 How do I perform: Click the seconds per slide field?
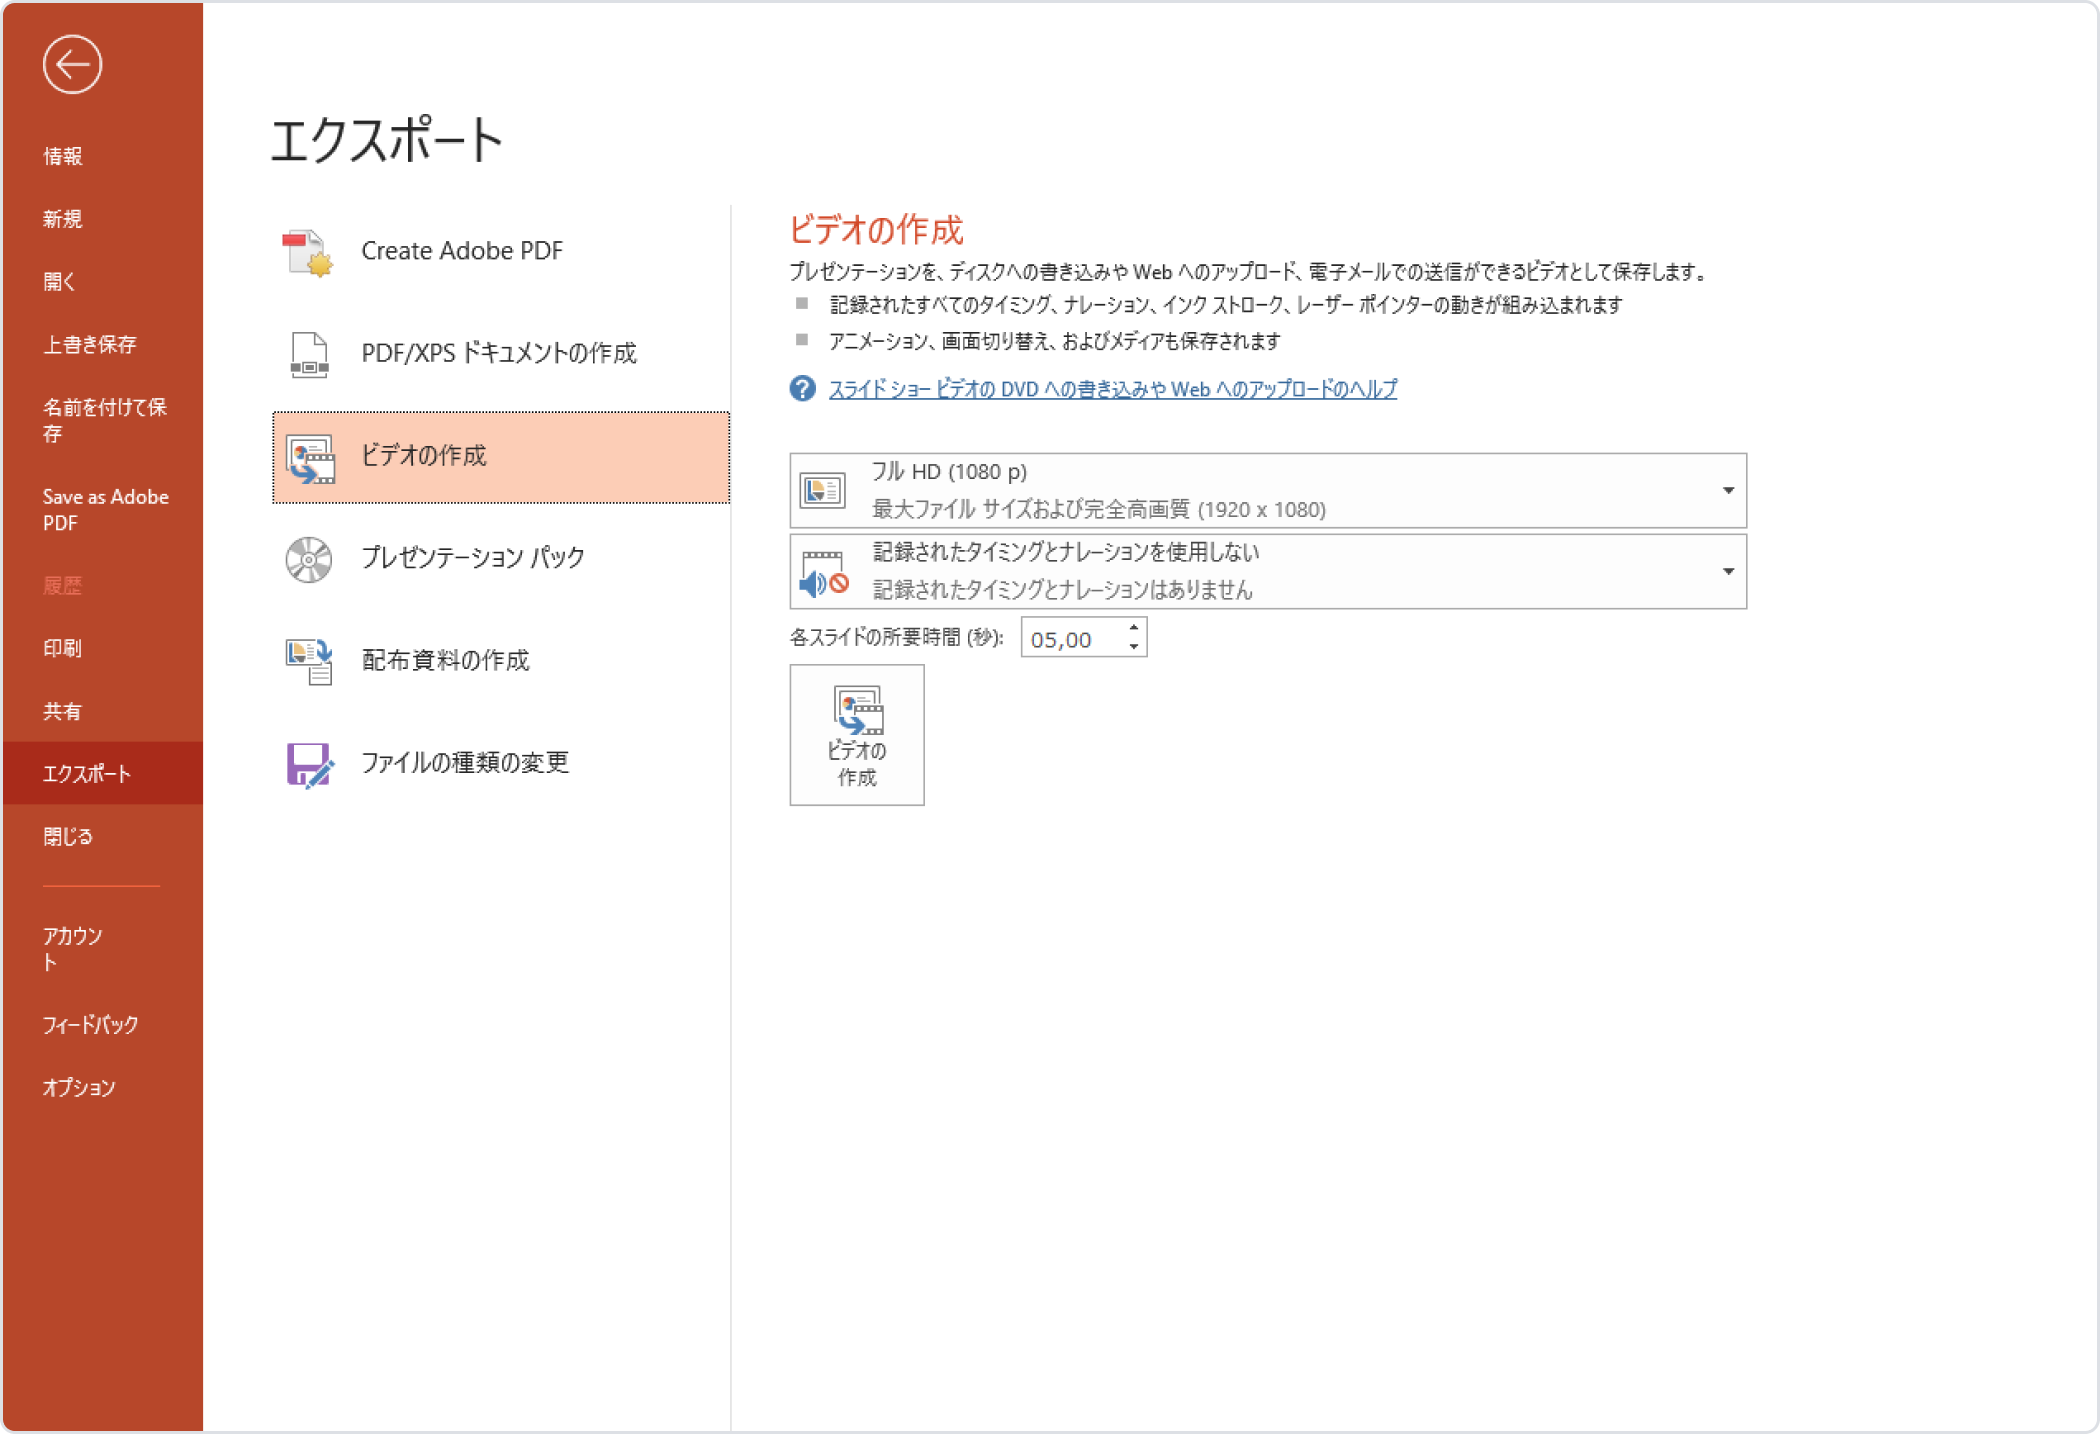pyautogui.click(x=1071, y=639)
